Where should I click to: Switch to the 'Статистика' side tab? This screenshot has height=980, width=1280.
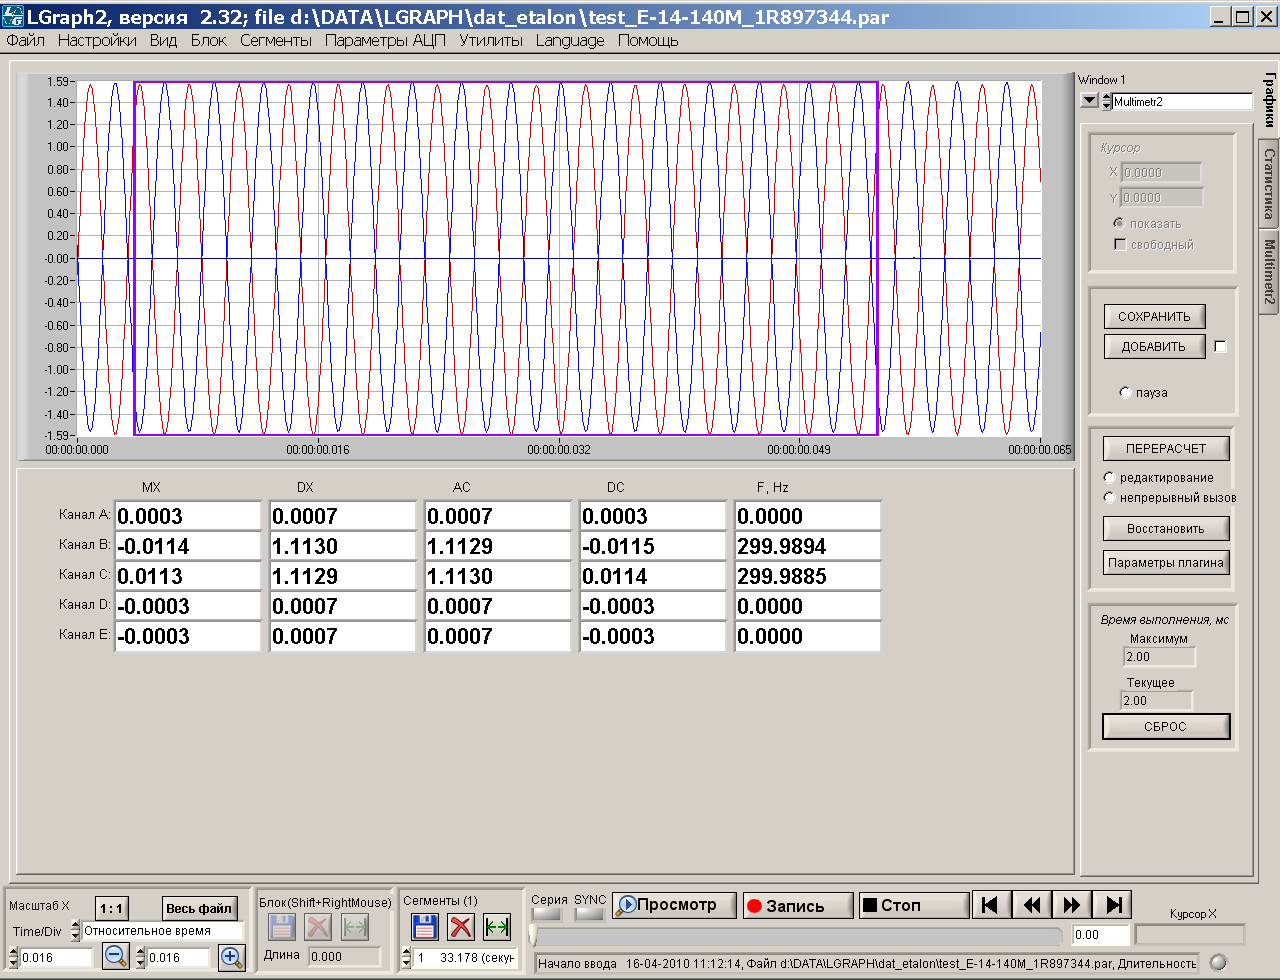[x=1268, y=184]
